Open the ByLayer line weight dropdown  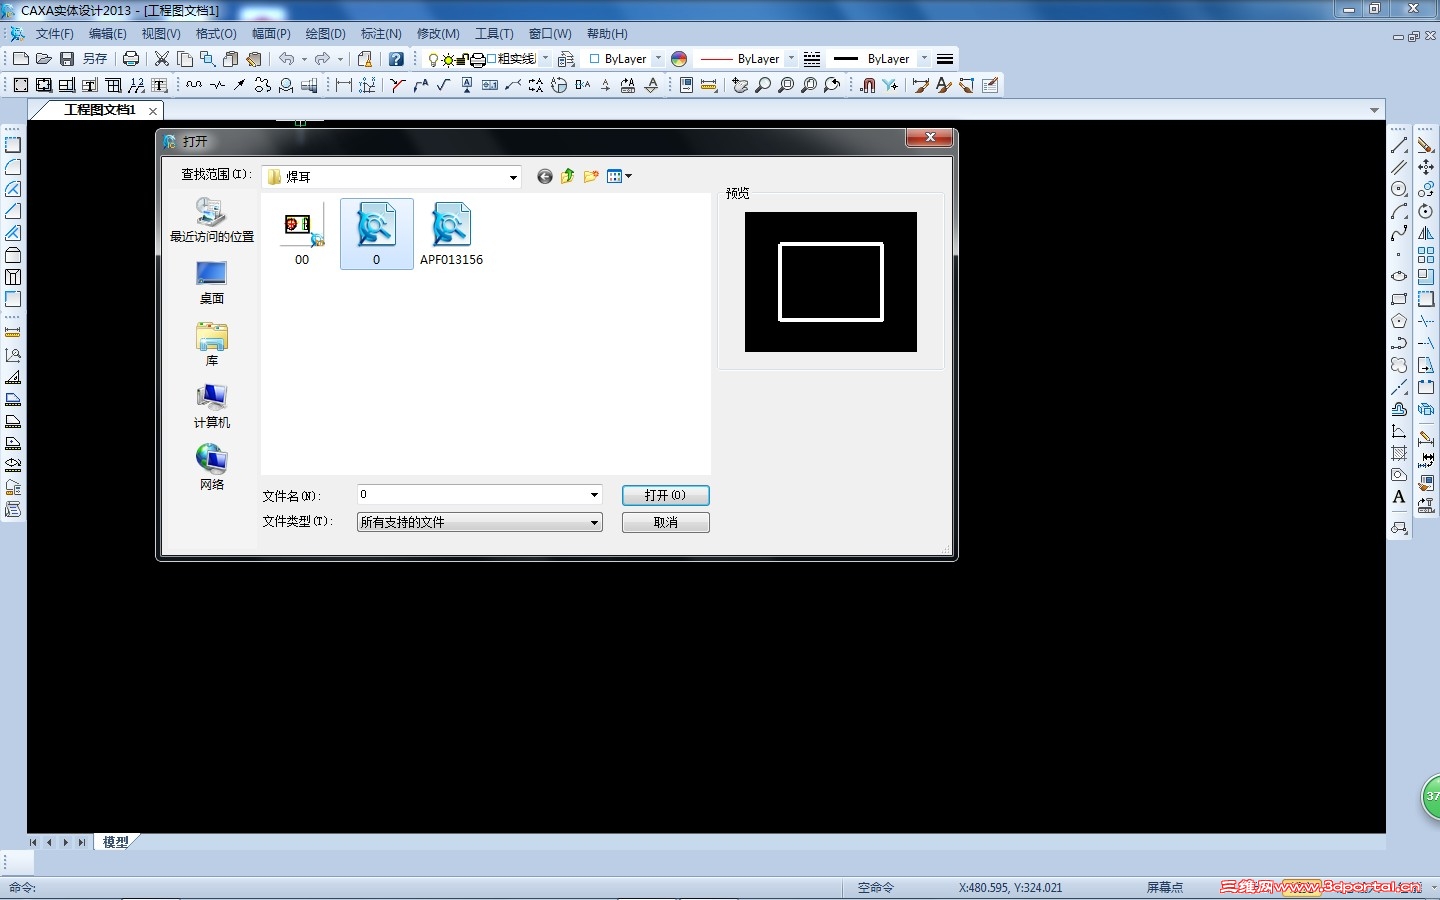coord(924,59)
